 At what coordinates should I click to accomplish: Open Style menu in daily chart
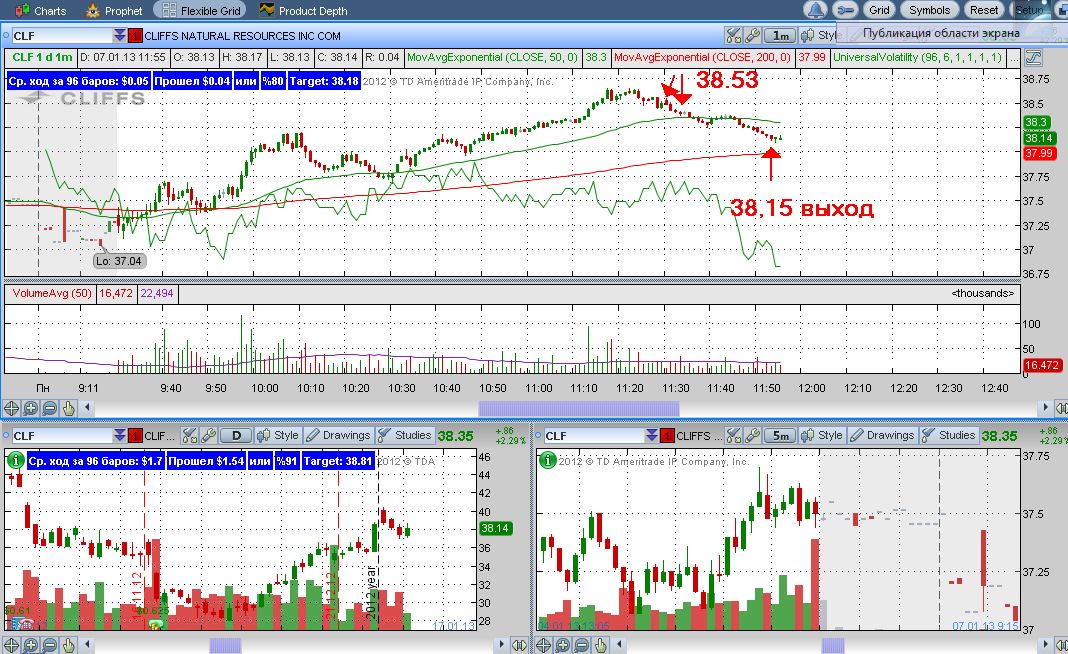click(x=278, y=435)
